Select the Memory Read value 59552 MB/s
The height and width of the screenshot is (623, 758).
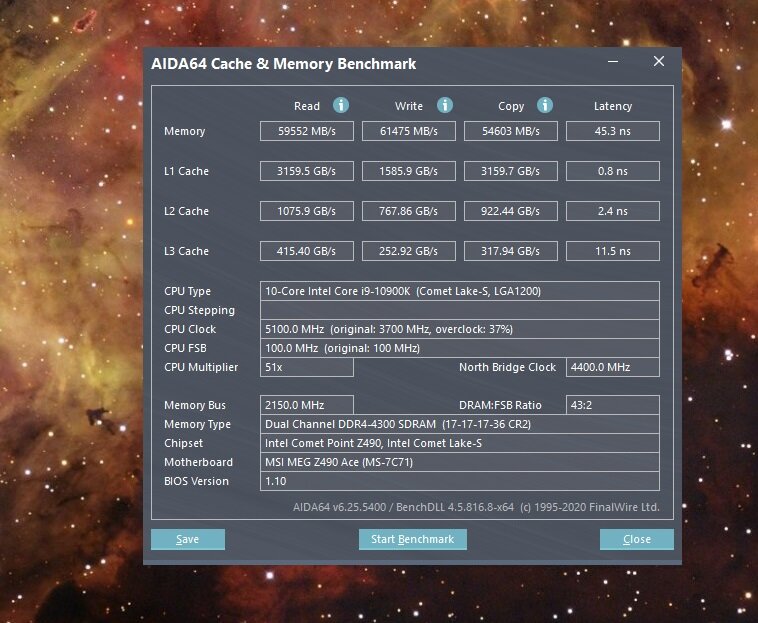[306, 131]
